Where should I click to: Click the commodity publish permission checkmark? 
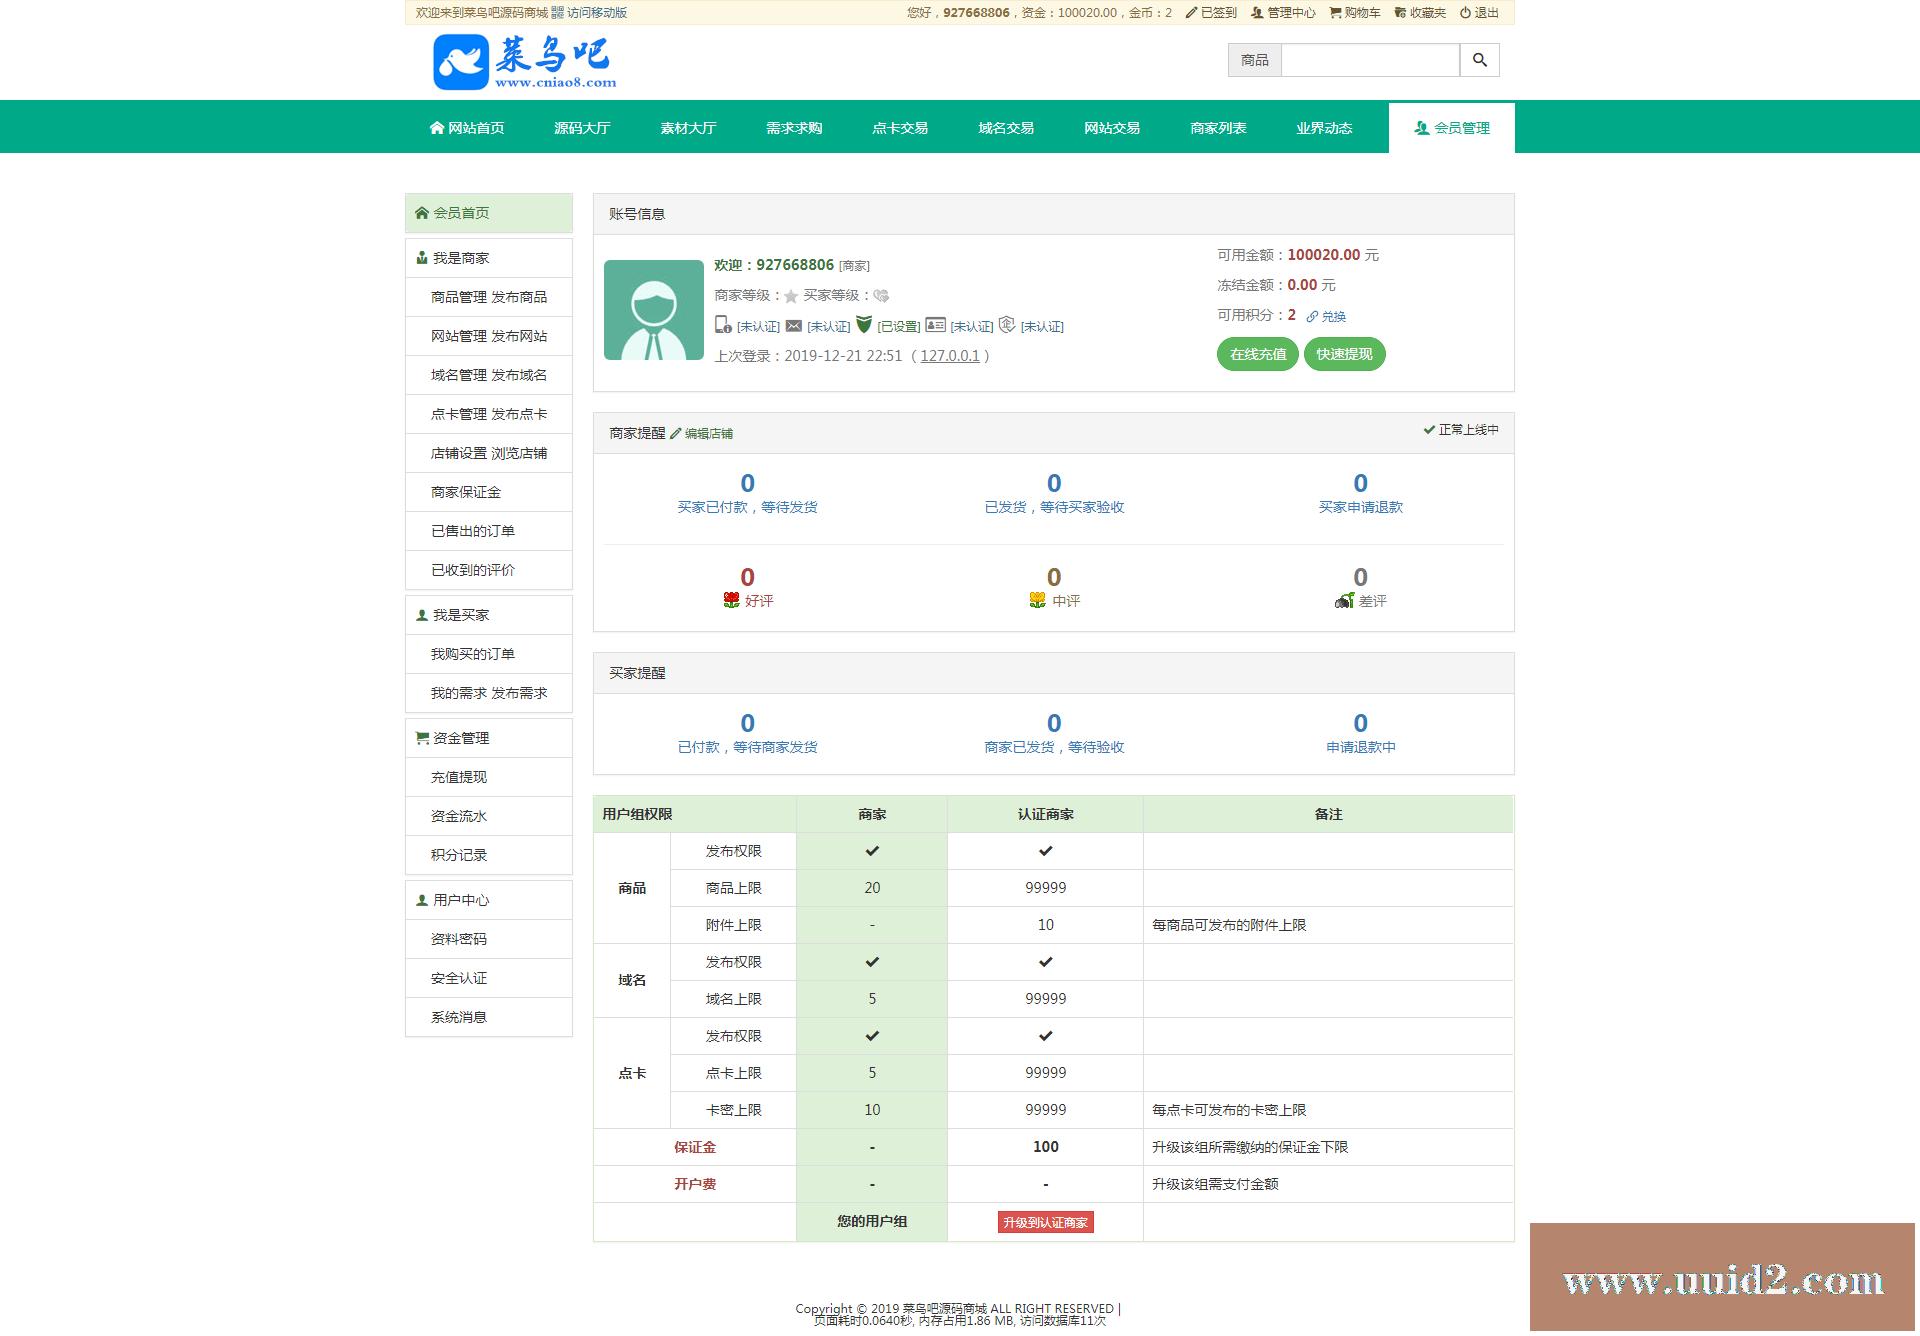871,851
